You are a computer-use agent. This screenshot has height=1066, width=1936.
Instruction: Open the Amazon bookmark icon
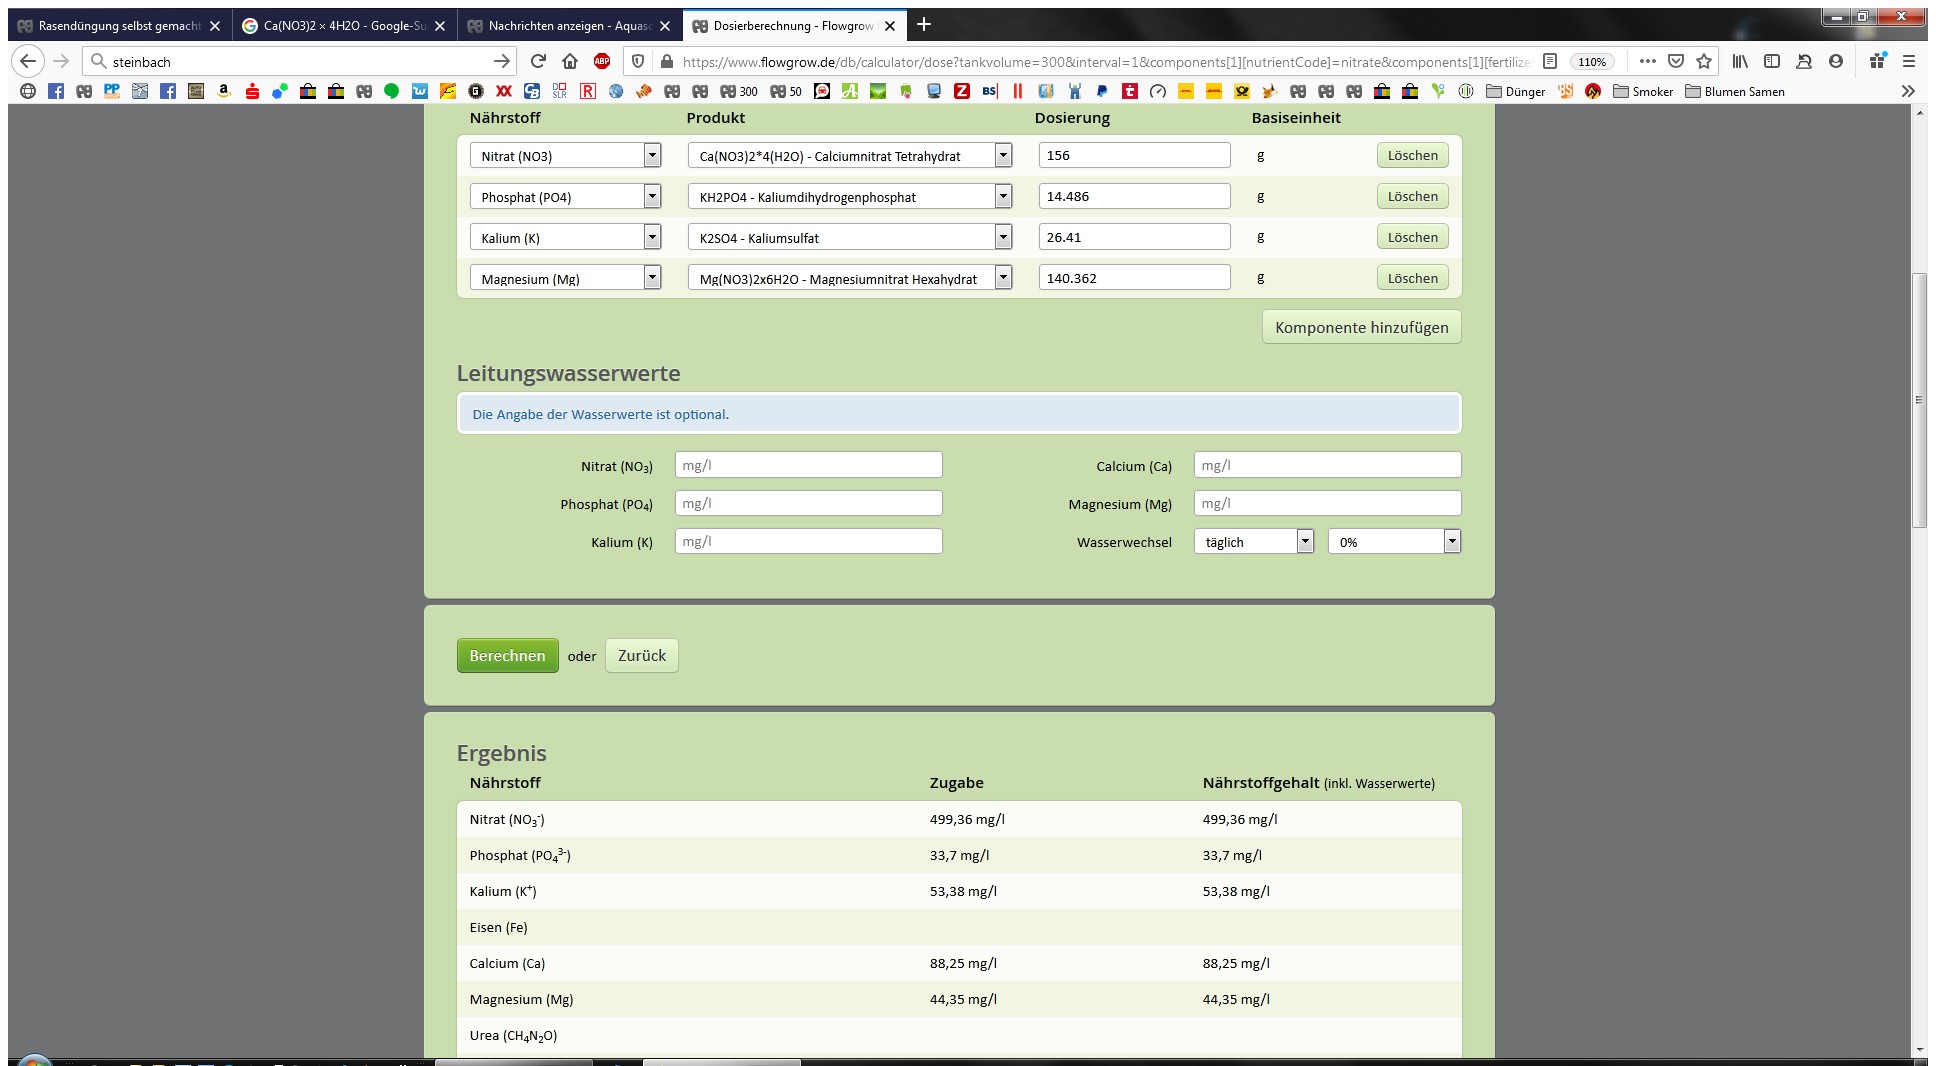tap(224, 91)
